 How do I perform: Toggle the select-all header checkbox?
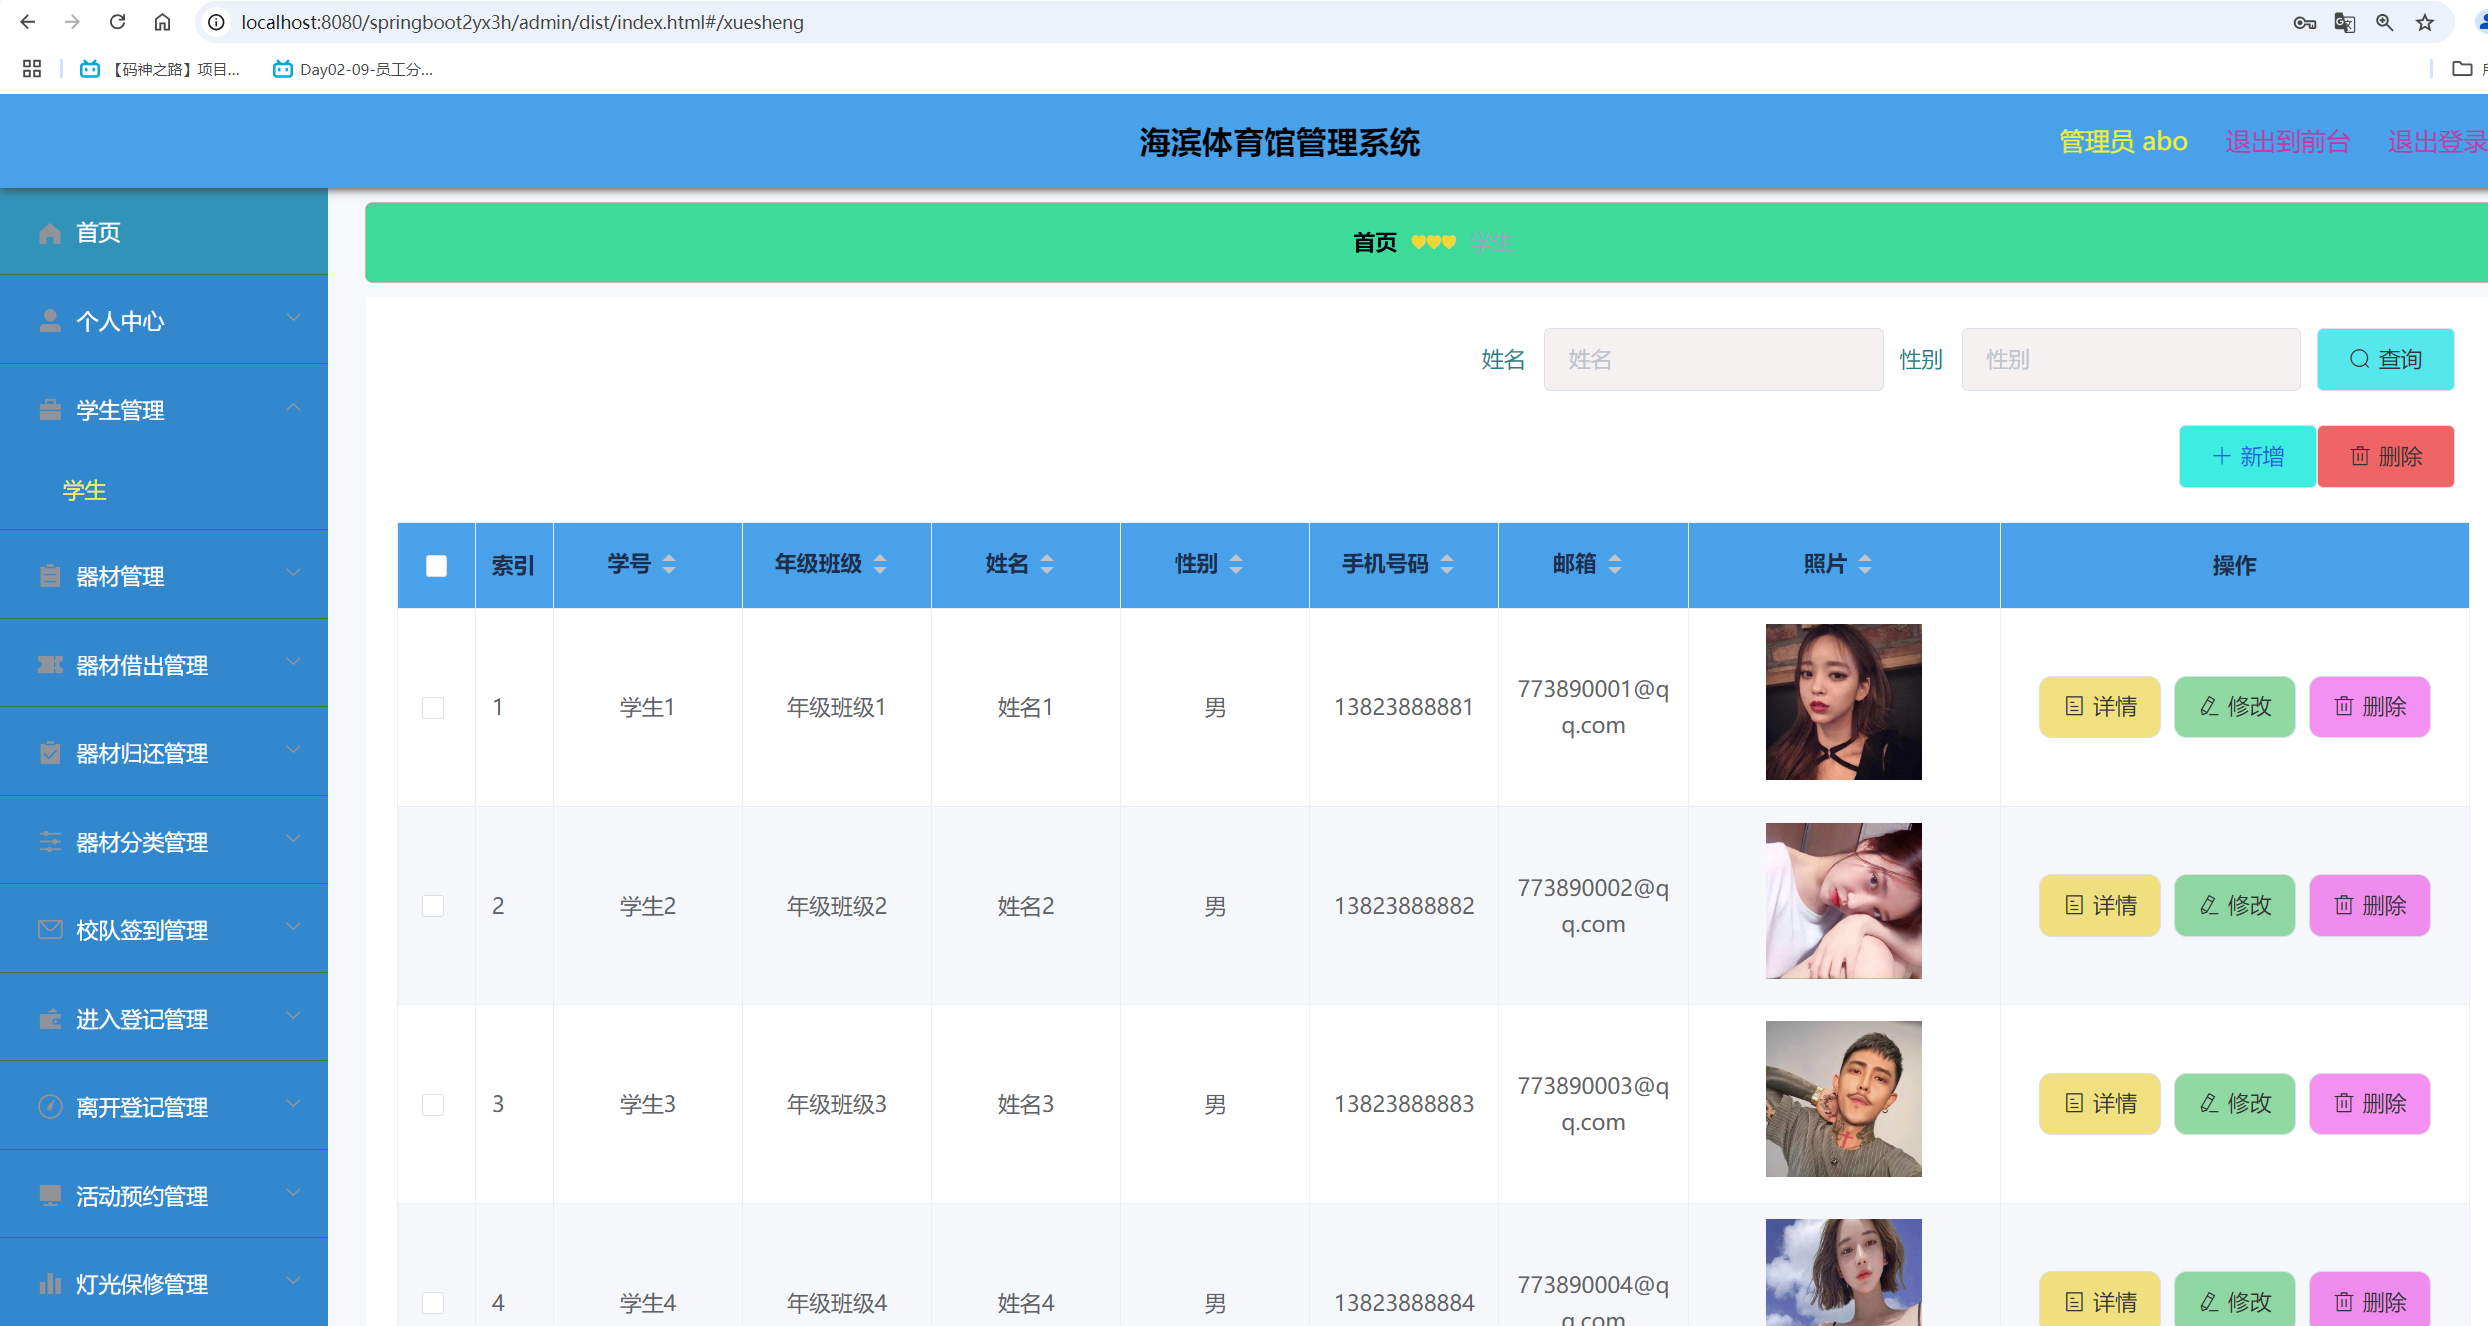[436, 566]
